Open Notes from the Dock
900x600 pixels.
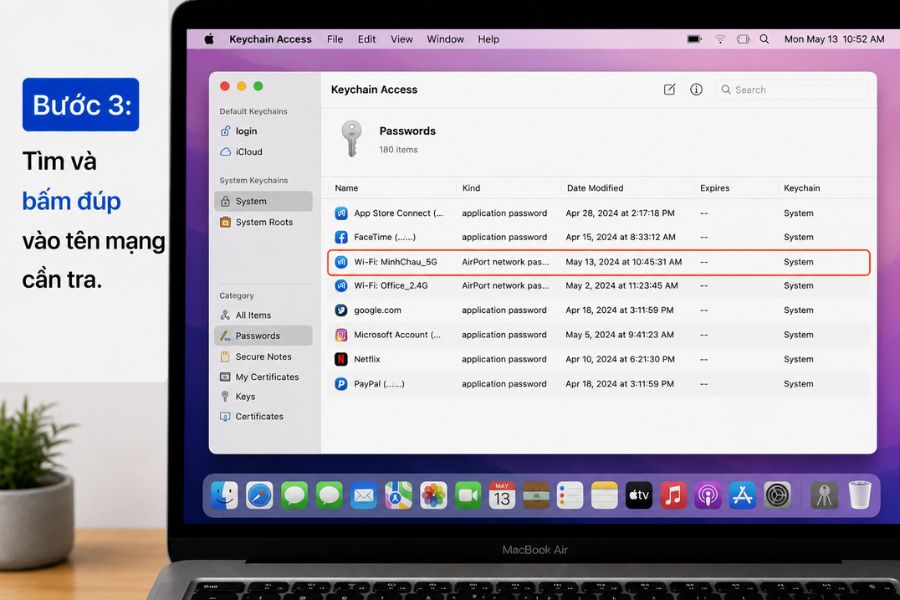click(604, 496)
